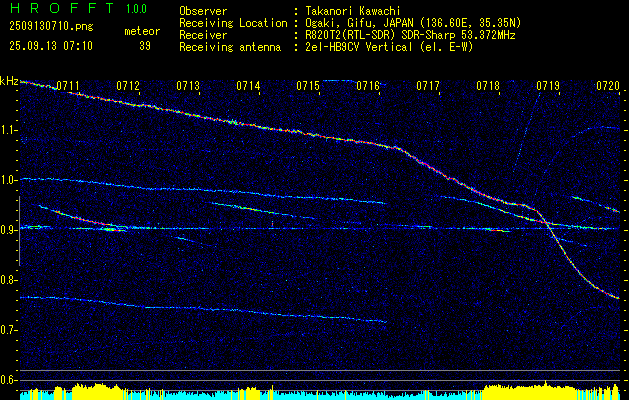The height and width of the screenshot is (400, 629).
Task: Click the 0.8 kHz axis label
Action: tap(9, 280)
